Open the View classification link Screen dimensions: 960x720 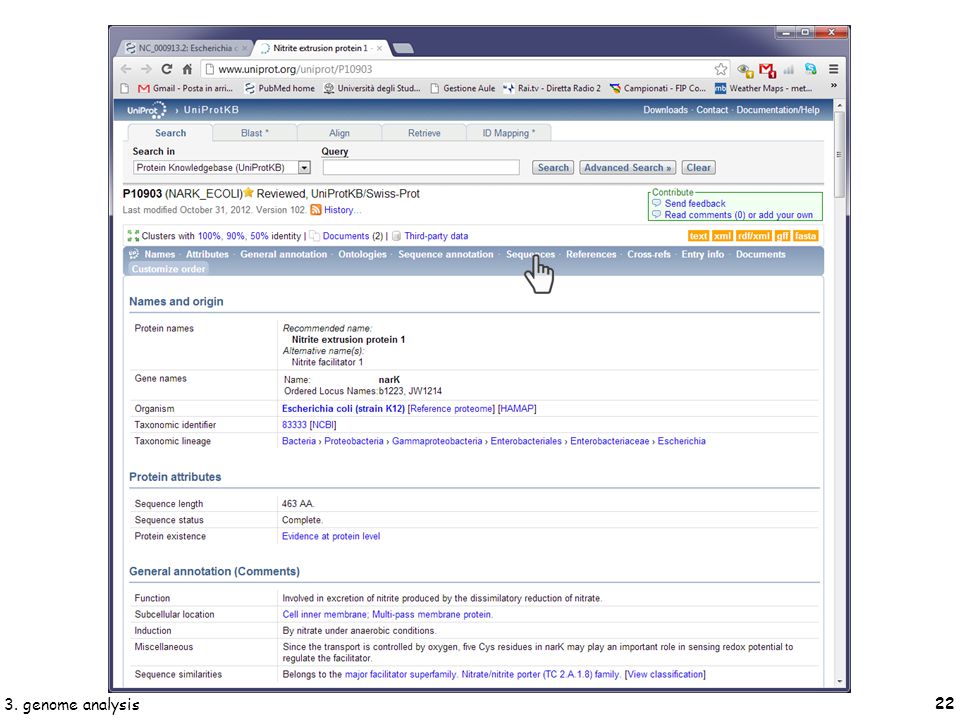[x=665, y=674]
